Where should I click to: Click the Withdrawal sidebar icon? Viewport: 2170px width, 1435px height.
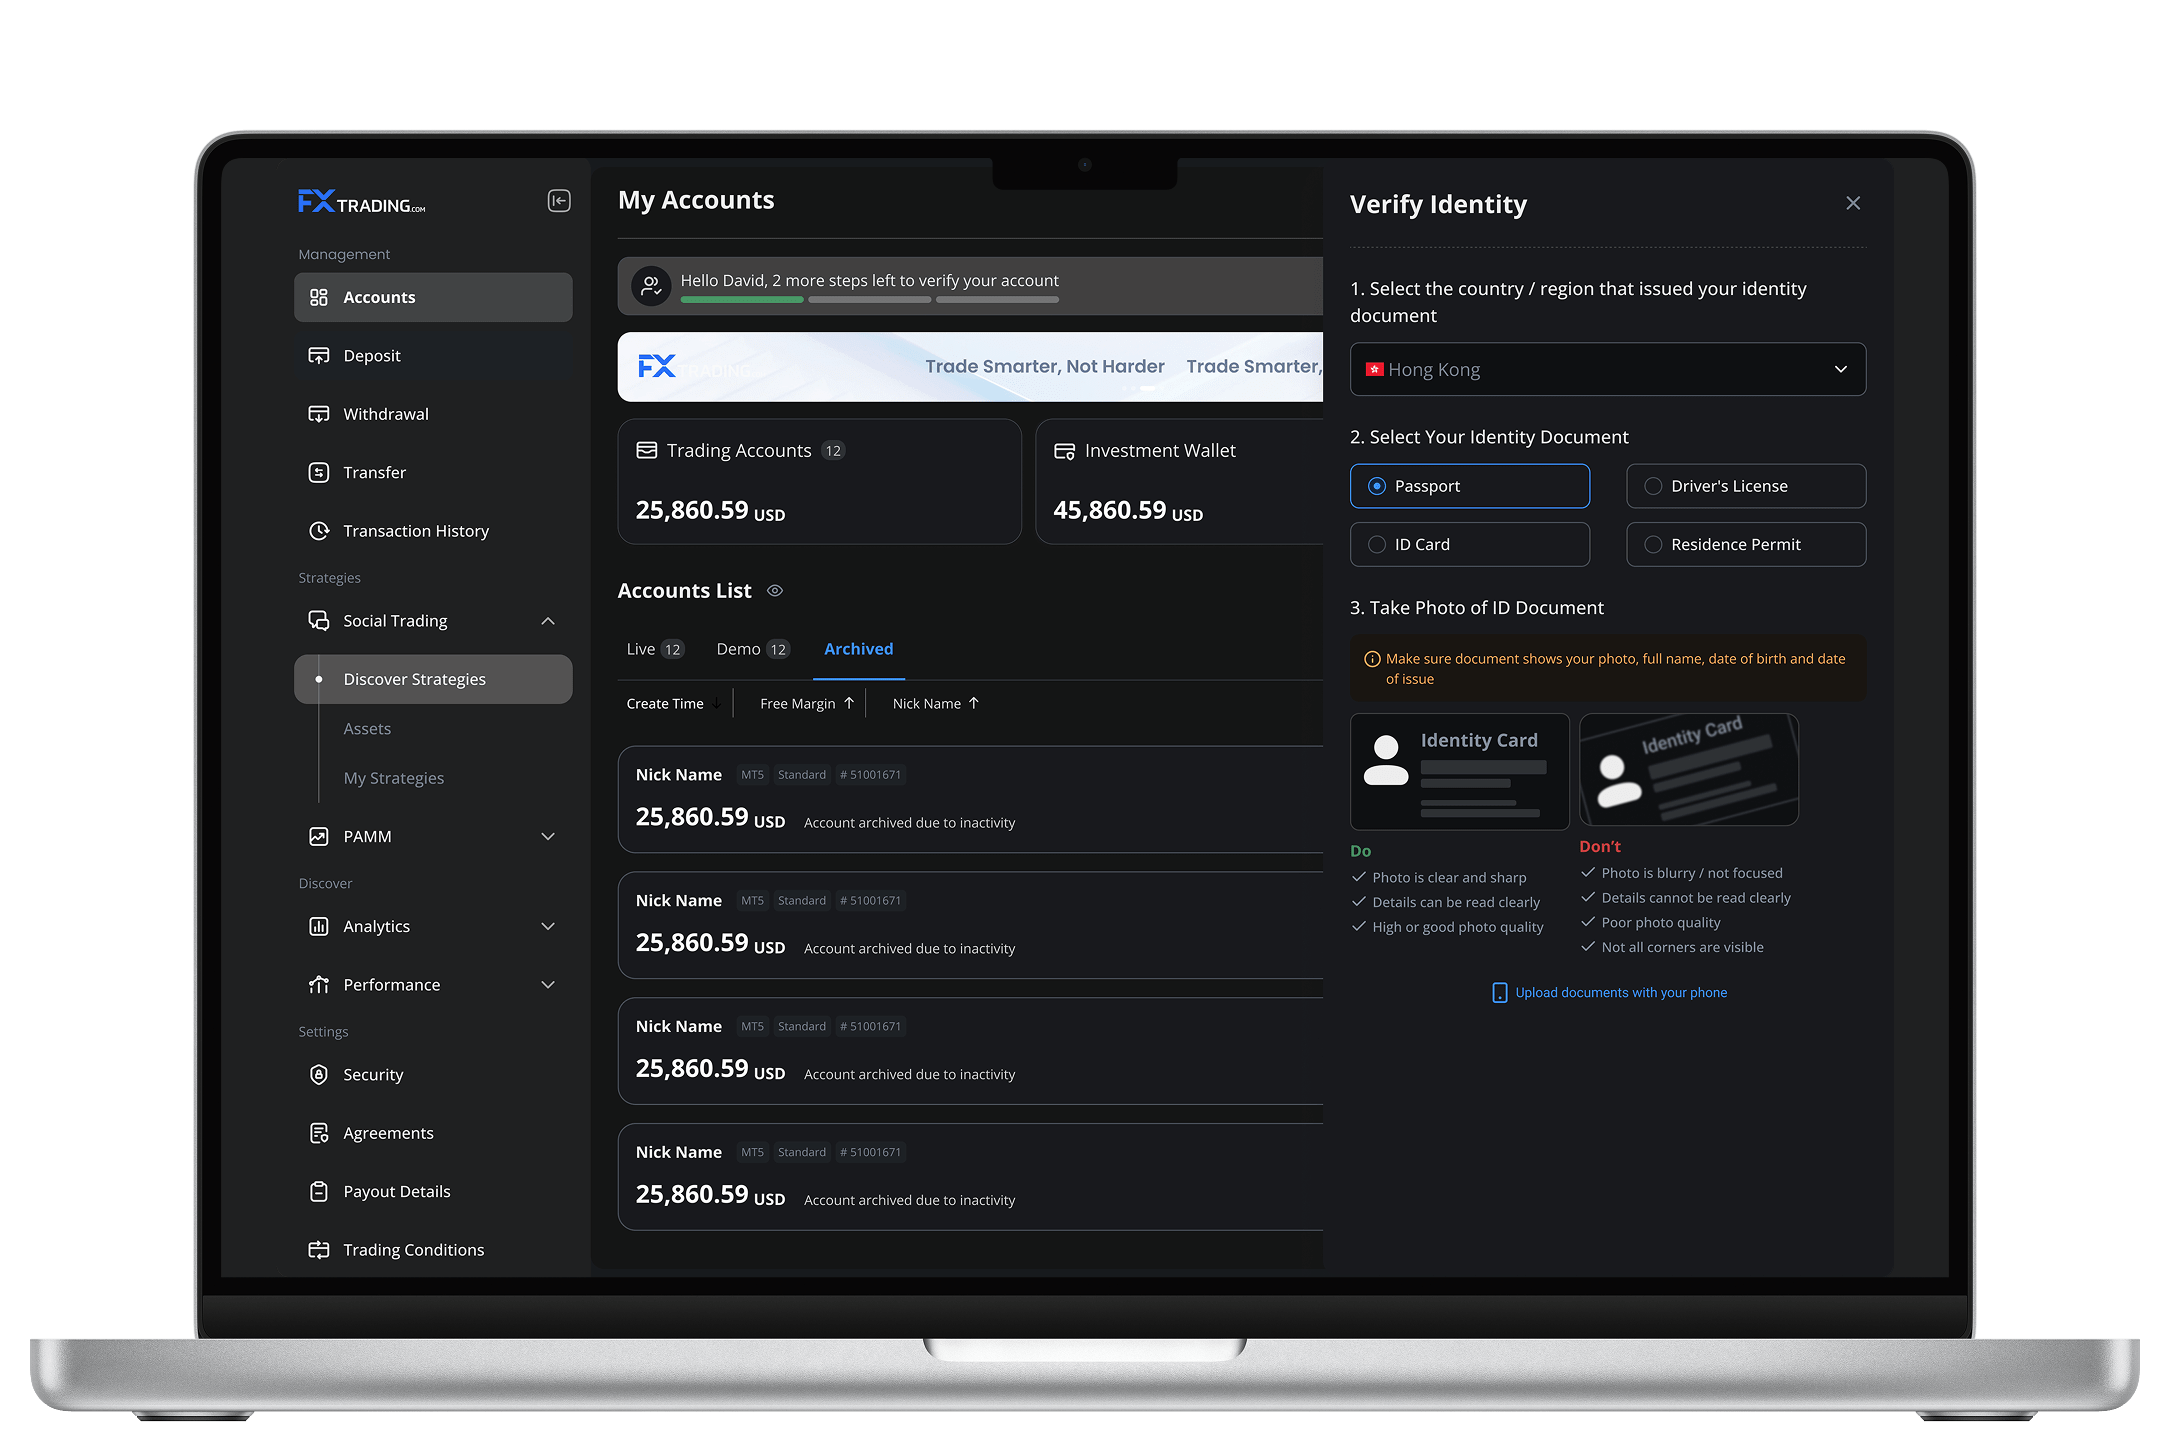click(319, 414)
